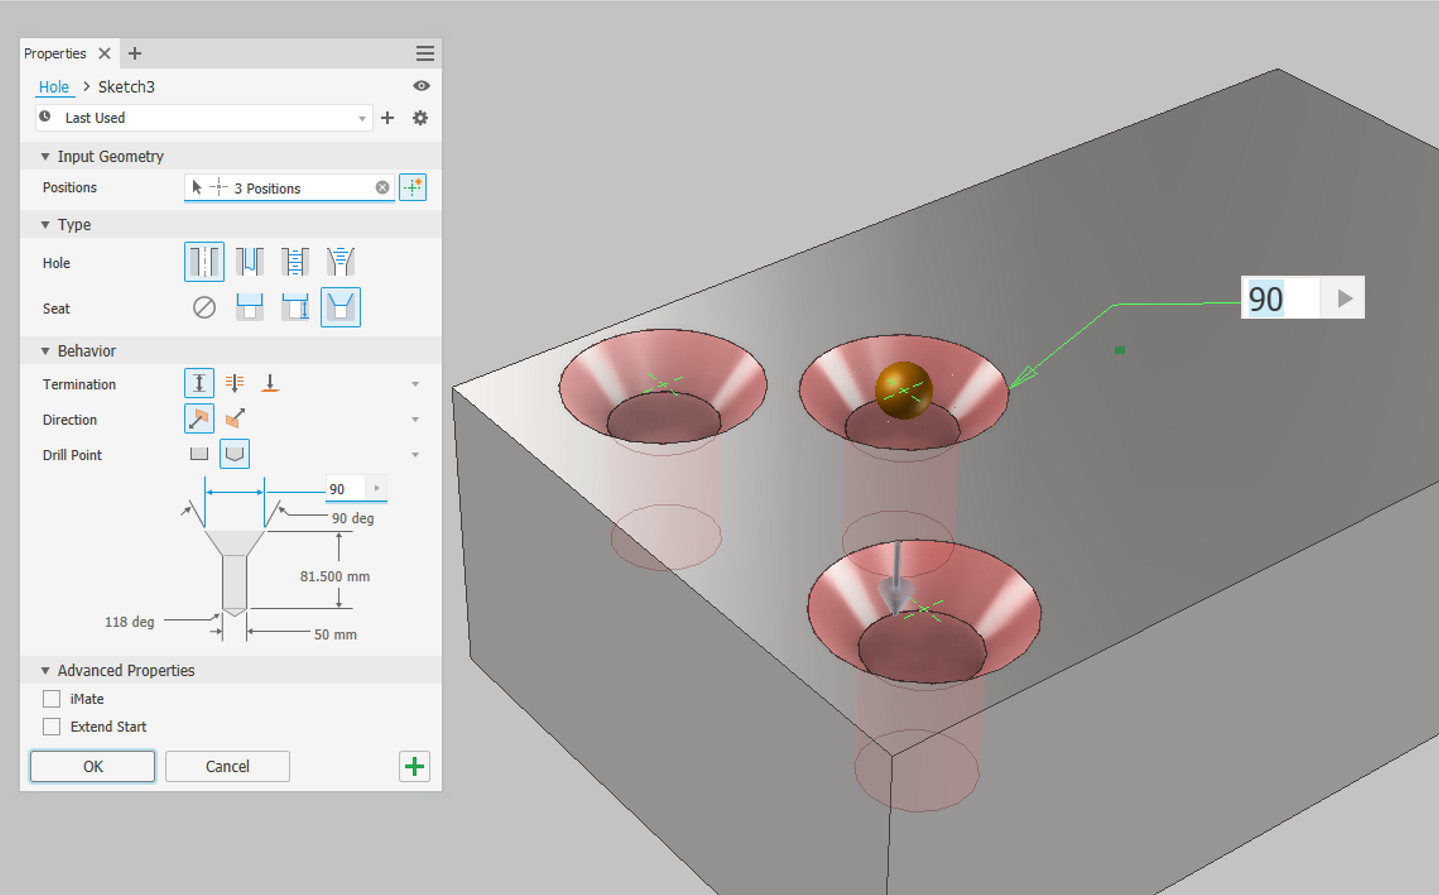Collapse the Type section
The width and height of the screenshot is (1439, 895).
(45, 225)
